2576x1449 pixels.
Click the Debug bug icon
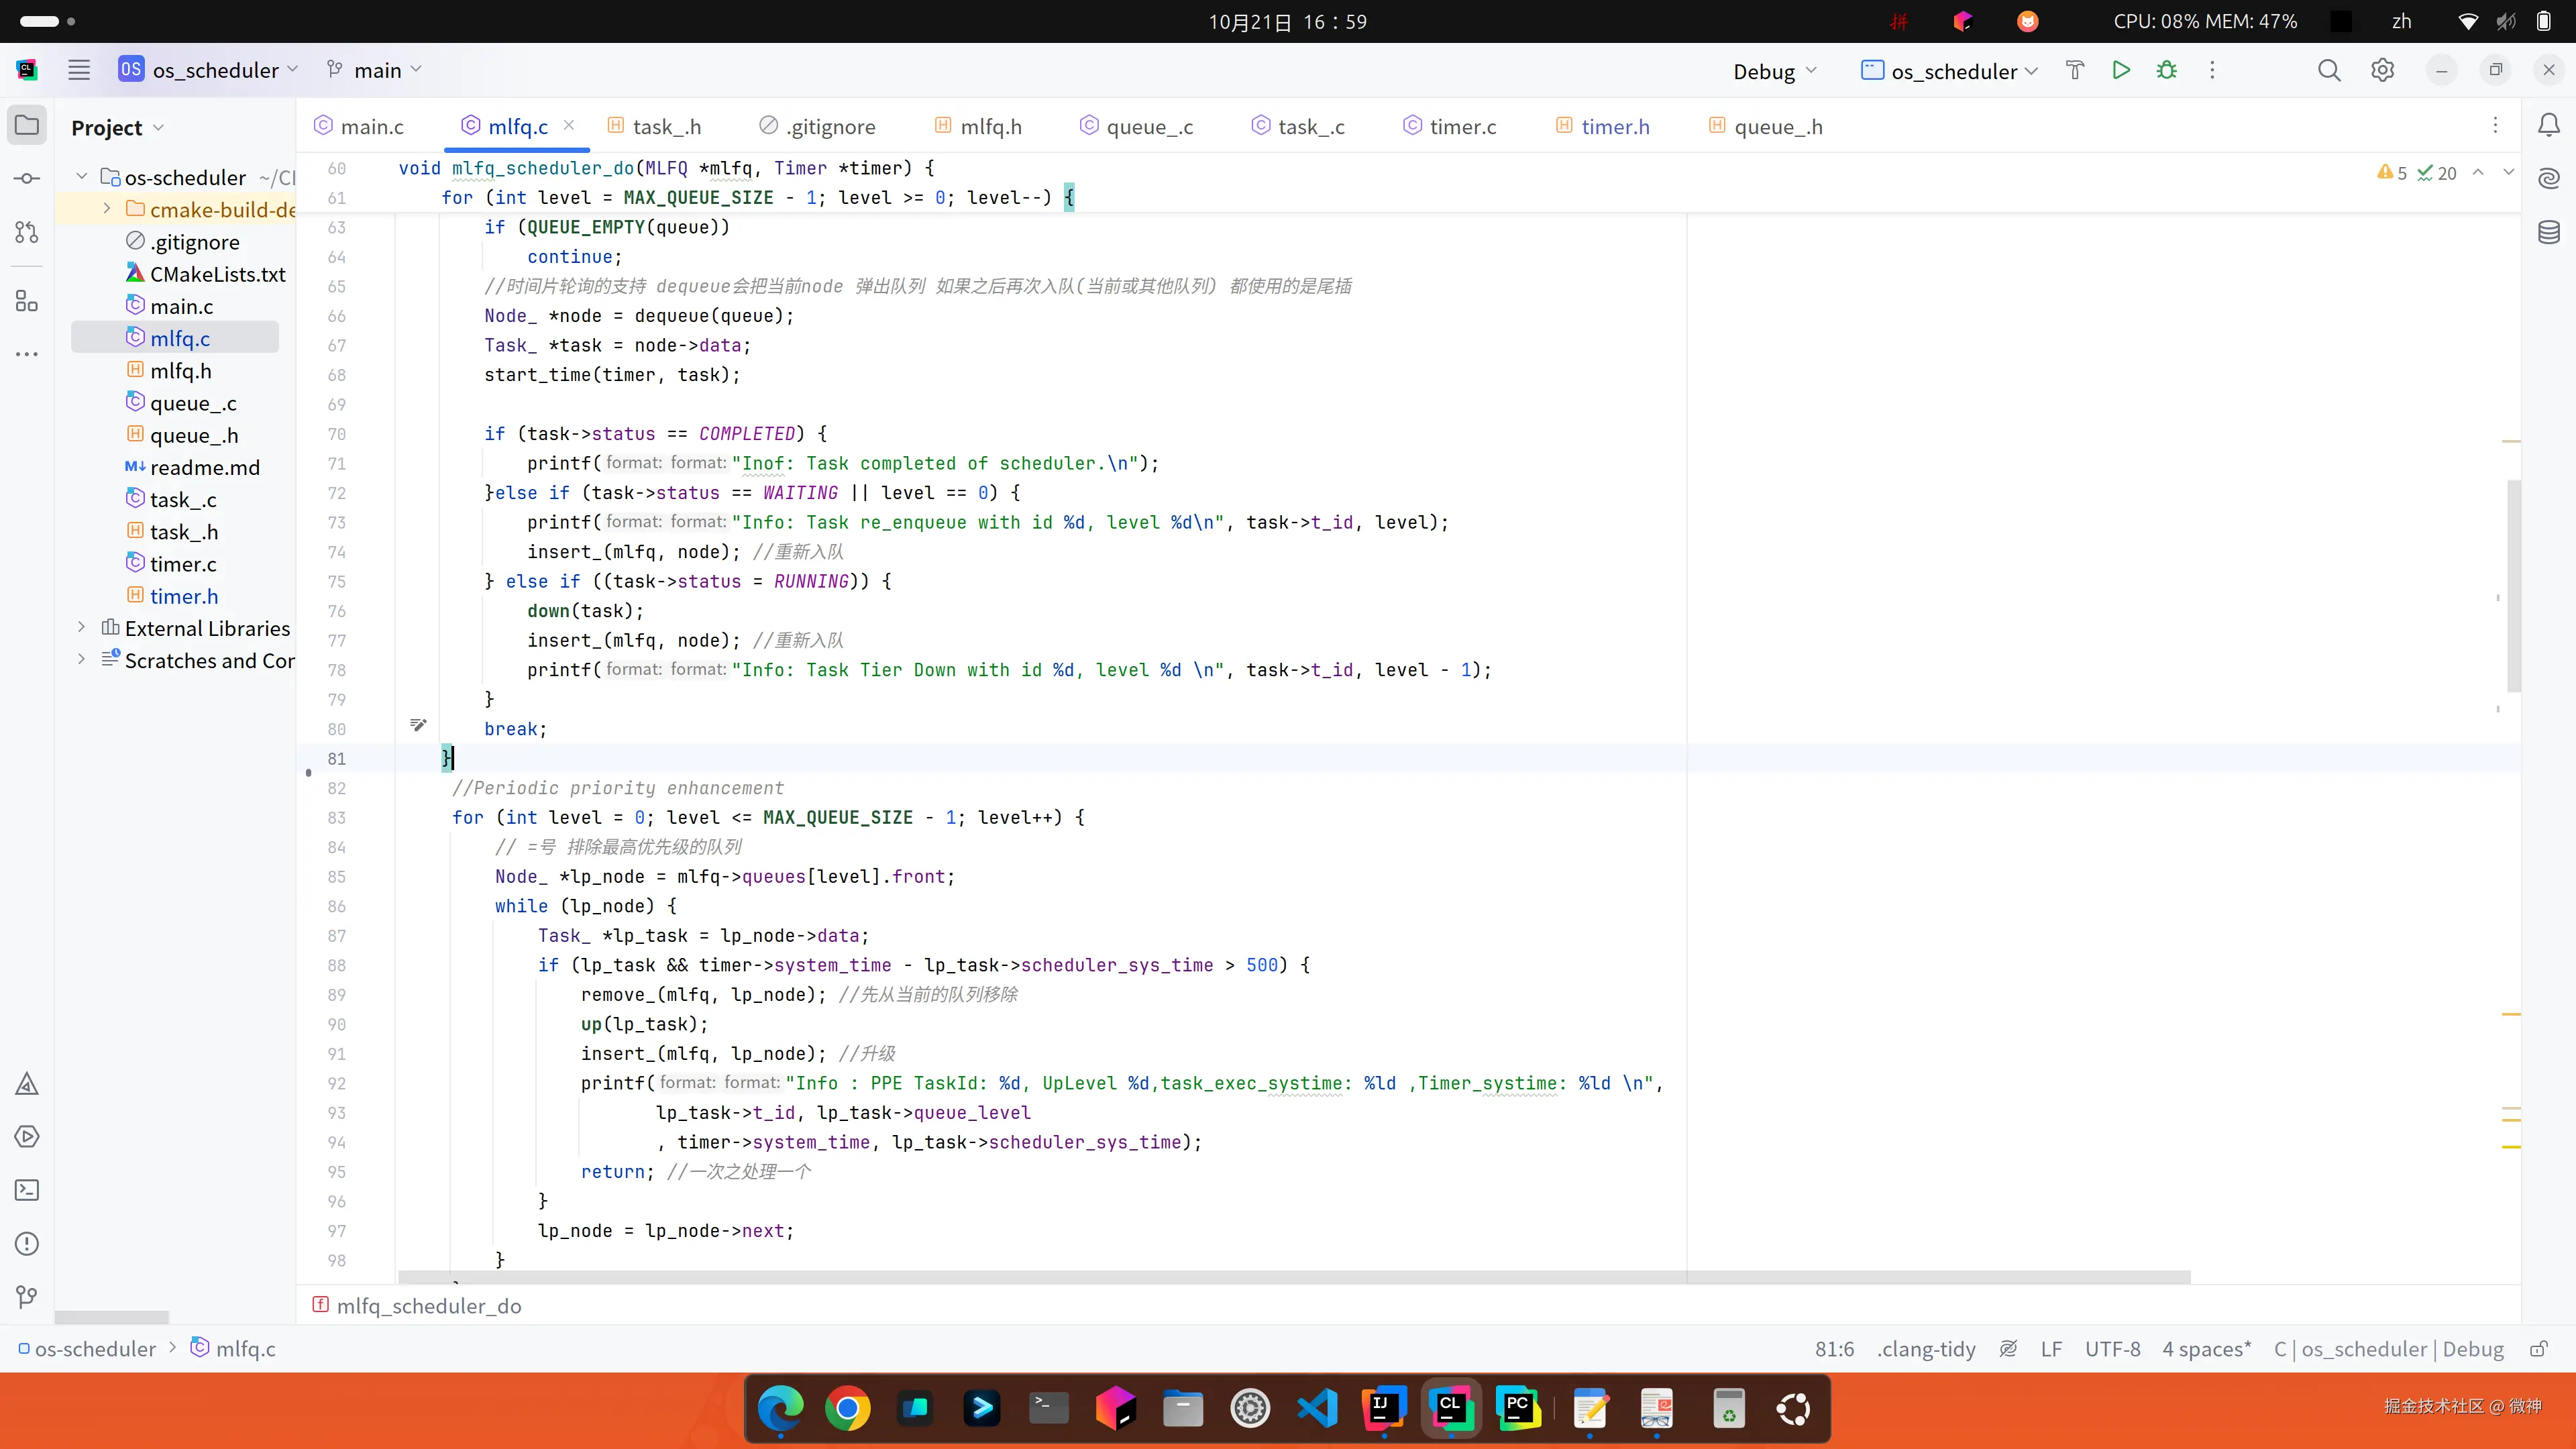pyautogui.click(x=2166, y=70)
